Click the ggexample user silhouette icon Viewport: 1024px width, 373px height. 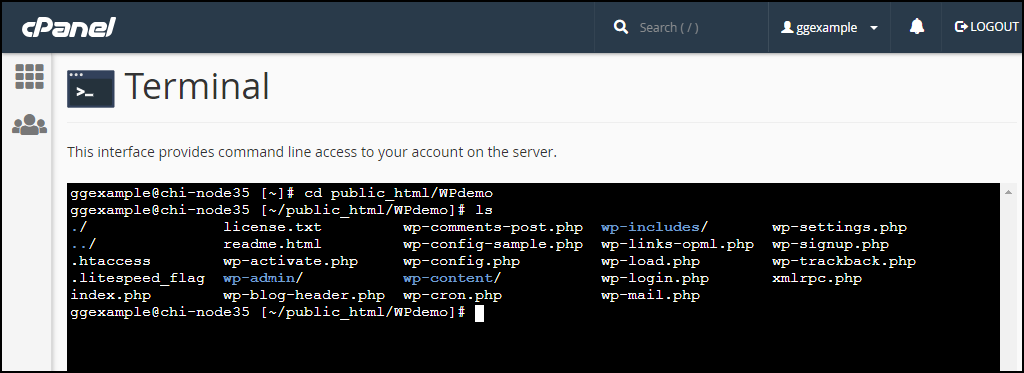788,27
